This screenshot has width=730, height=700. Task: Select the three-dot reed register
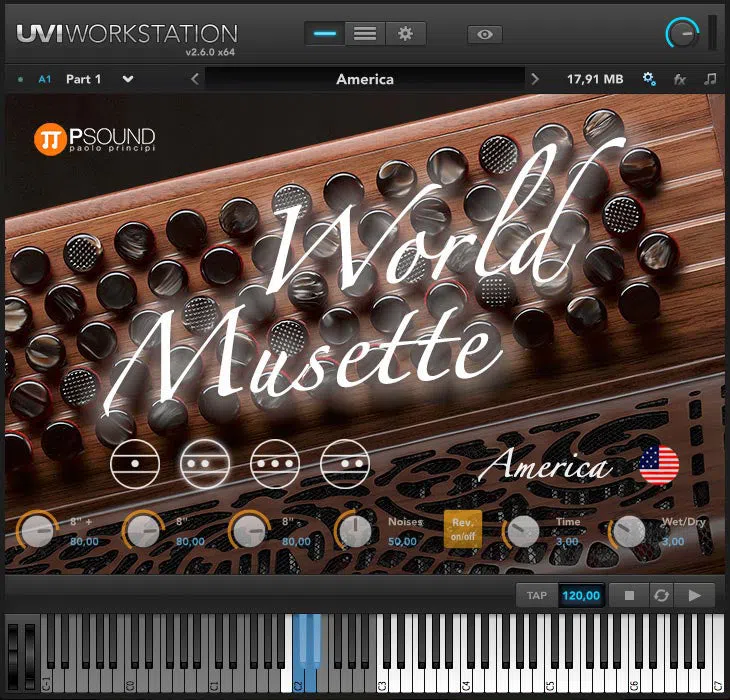tap(275, 464)
